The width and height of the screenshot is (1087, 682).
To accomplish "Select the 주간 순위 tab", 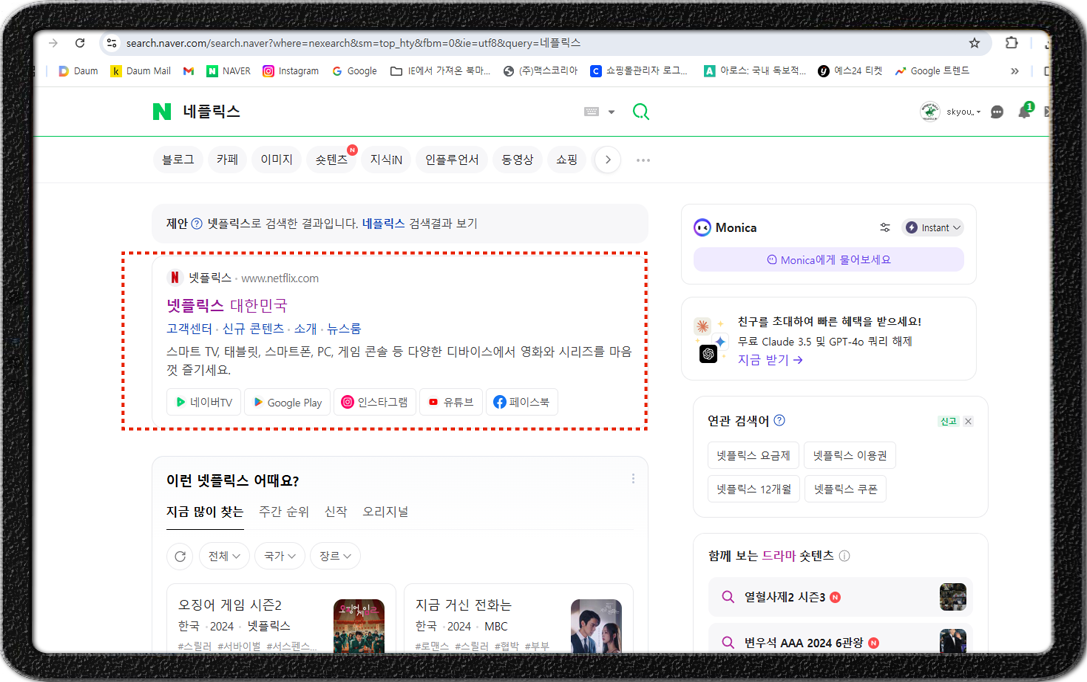I will [284, 512].
